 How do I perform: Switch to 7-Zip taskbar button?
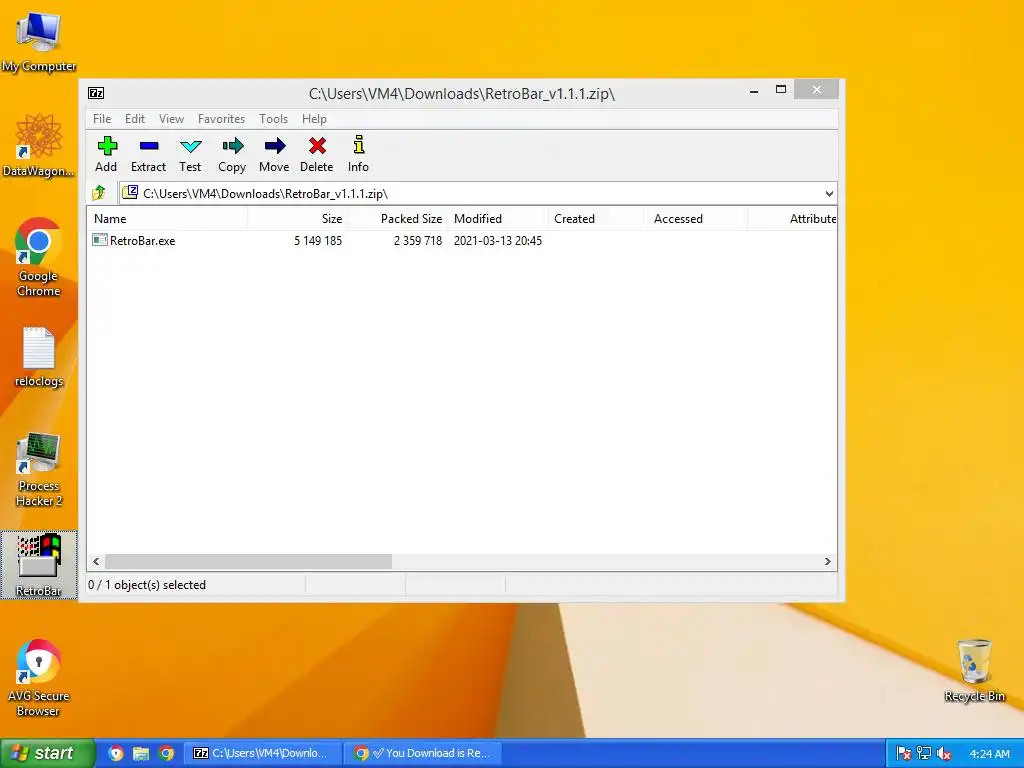(264, 753)
